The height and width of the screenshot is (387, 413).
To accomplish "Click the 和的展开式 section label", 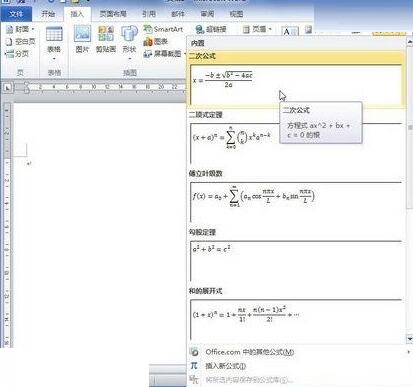I will [206, 291].
